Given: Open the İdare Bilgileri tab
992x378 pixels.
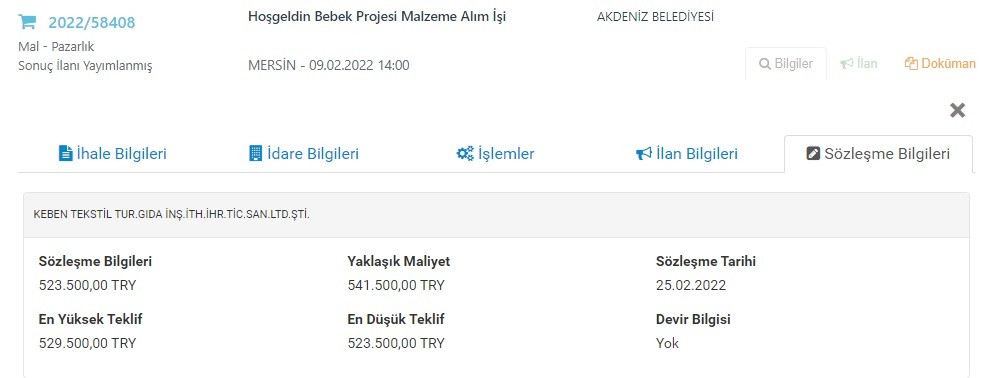Looking at the screenshot, I should tap(304, 154).
